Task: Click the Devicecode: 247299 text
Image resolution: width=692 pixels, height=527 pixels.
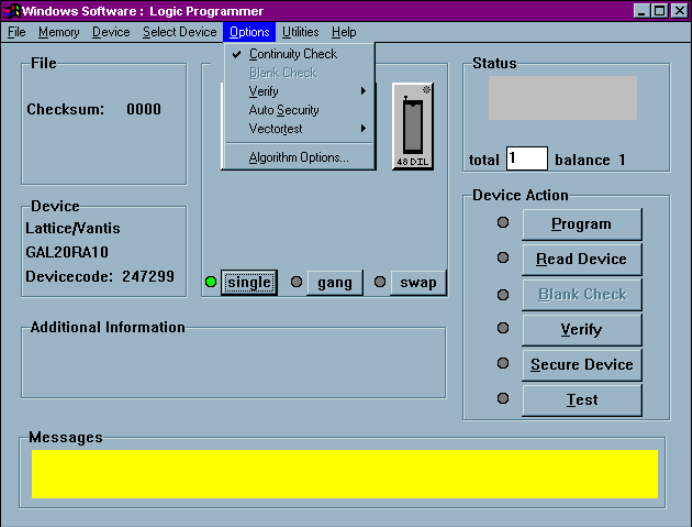Action: click(x=100, y=277)
